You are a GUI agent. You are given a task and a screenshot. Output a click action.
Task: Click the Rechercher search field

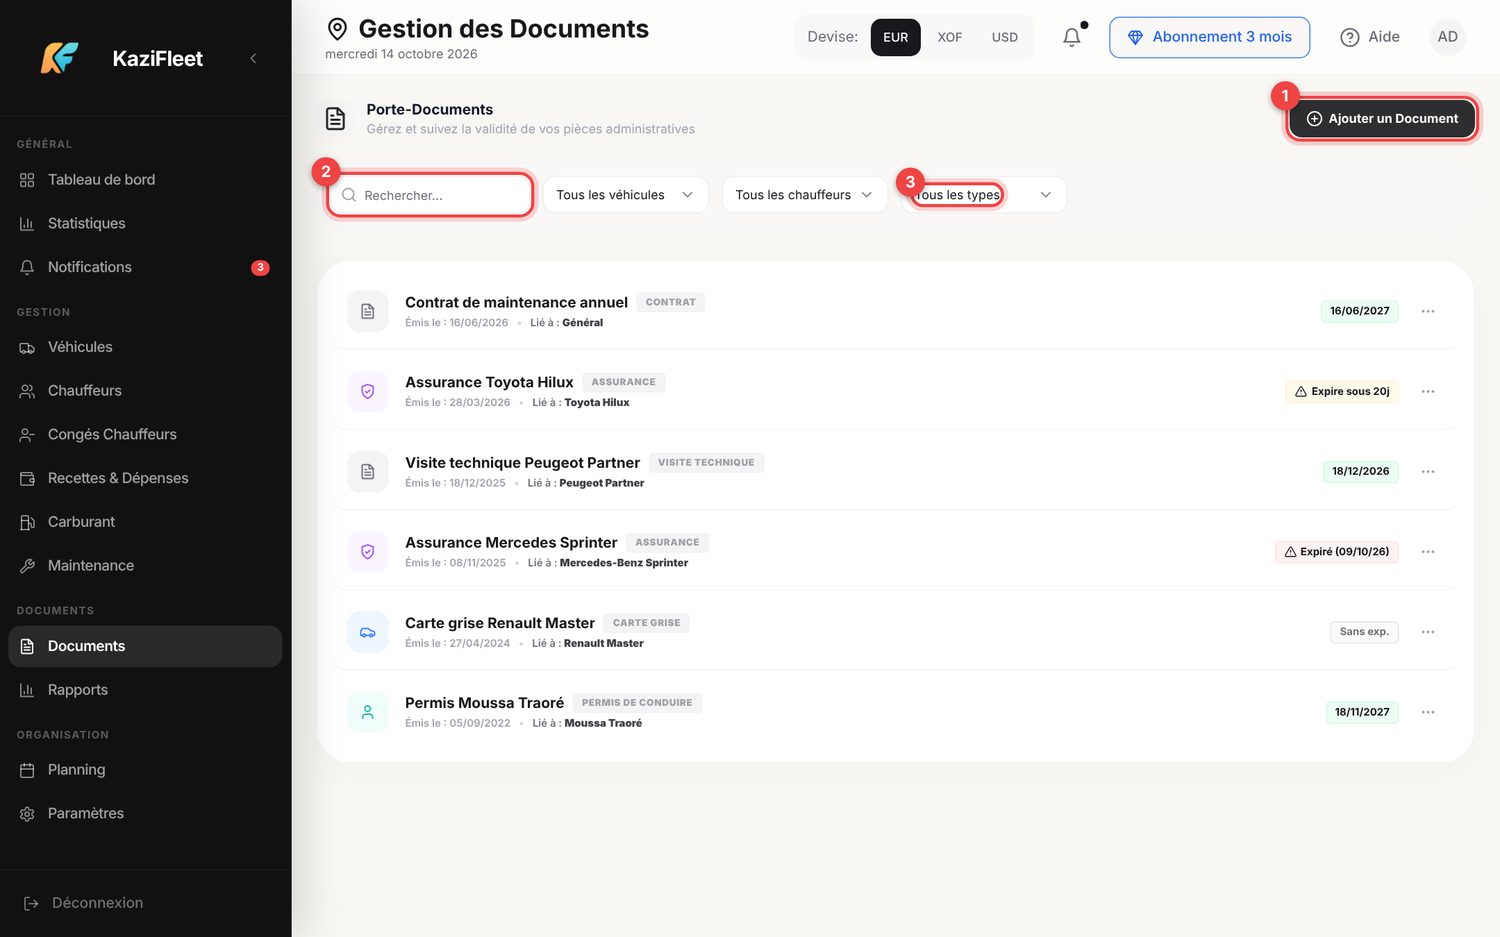click(430, 195)
